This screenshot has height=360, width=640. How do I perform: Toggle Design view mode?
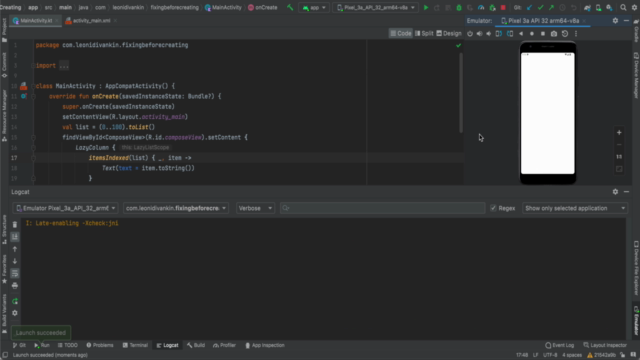pos(449,33)
